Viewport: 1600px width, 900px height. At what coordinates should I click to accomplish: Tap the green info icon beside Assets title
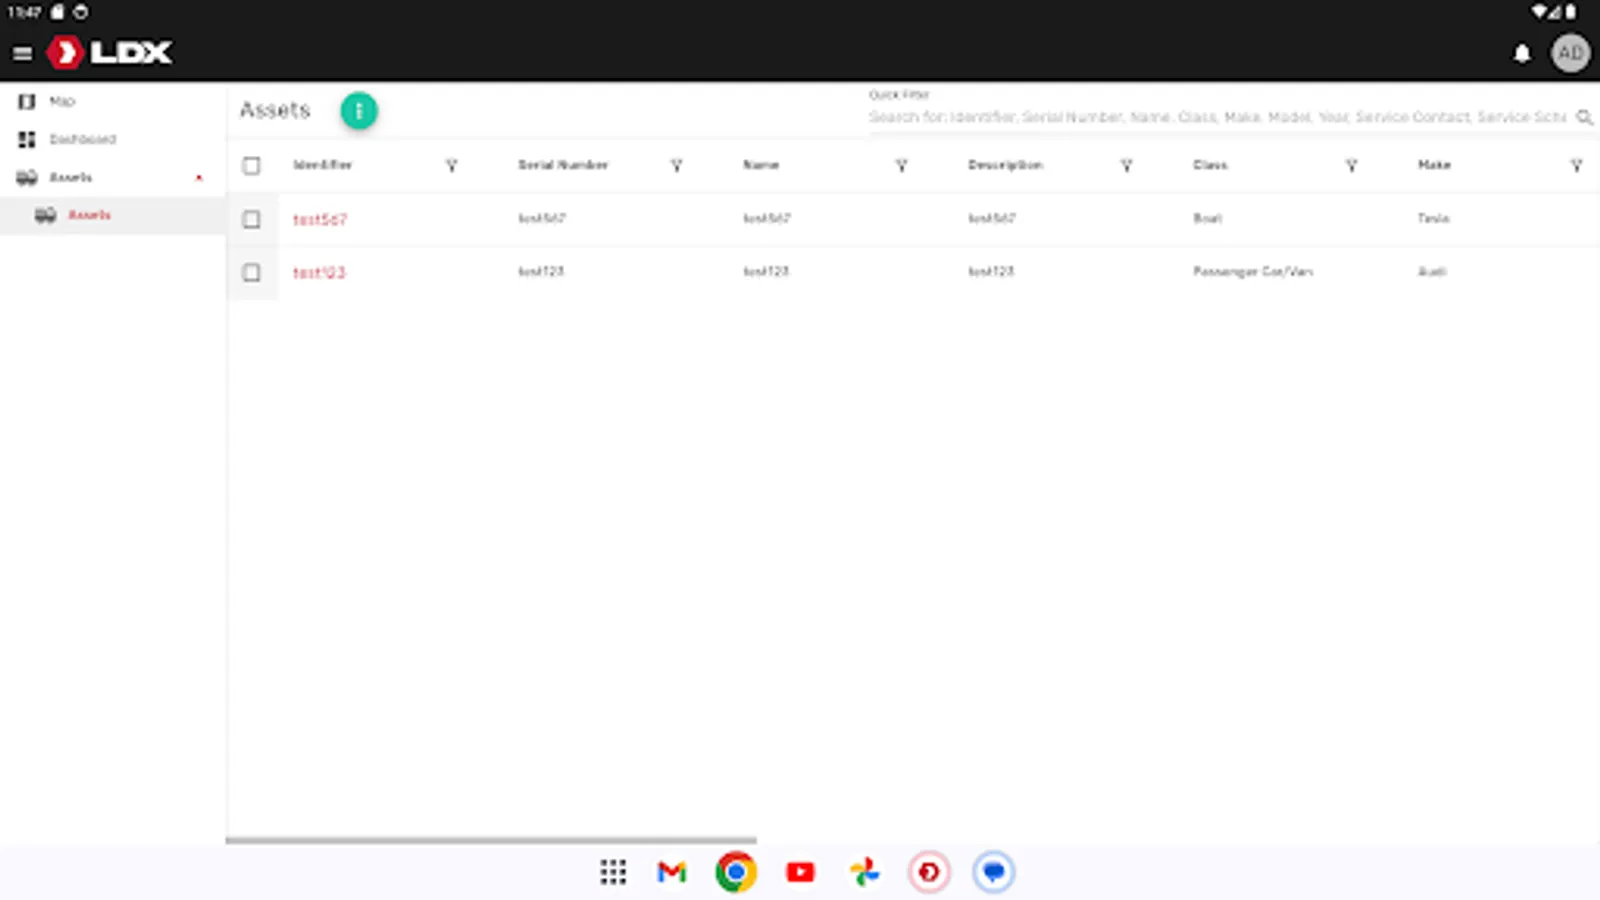click(x=358, y=111)
